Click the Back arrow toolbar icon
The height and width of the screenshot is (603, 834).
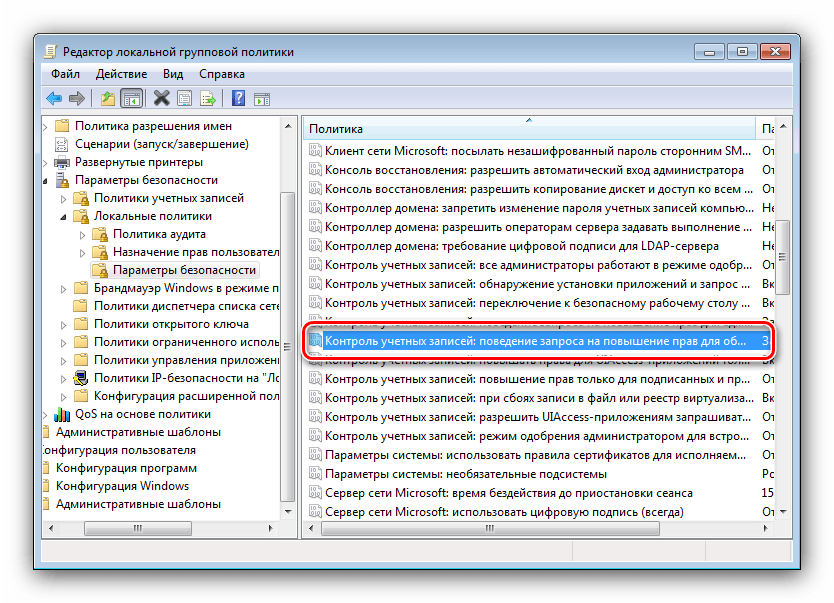pos(54,98)
